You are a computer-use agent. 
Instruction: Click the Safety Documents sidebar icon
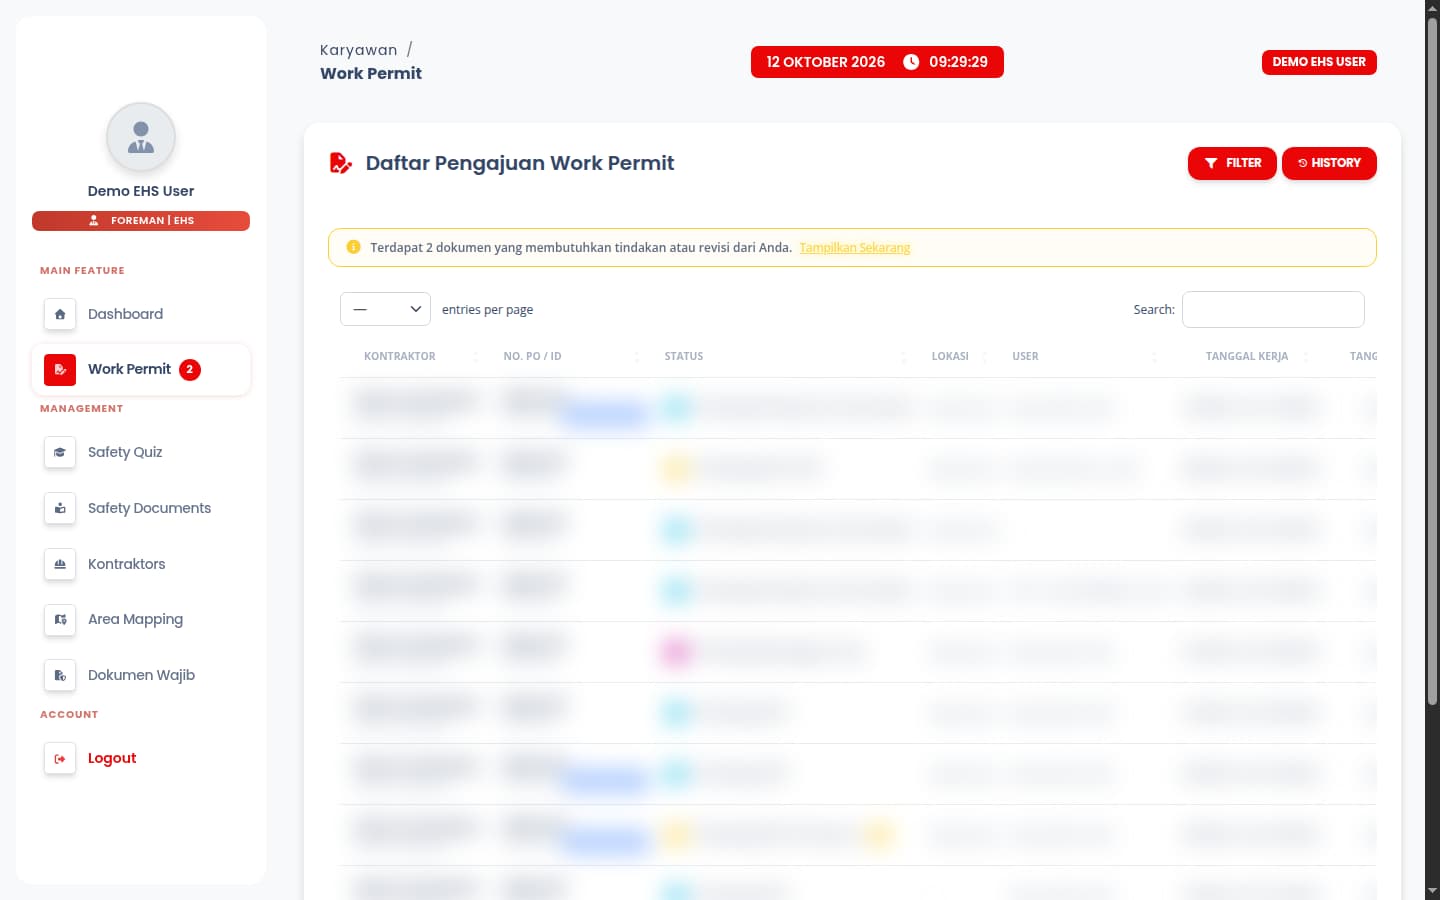point(60,508)
